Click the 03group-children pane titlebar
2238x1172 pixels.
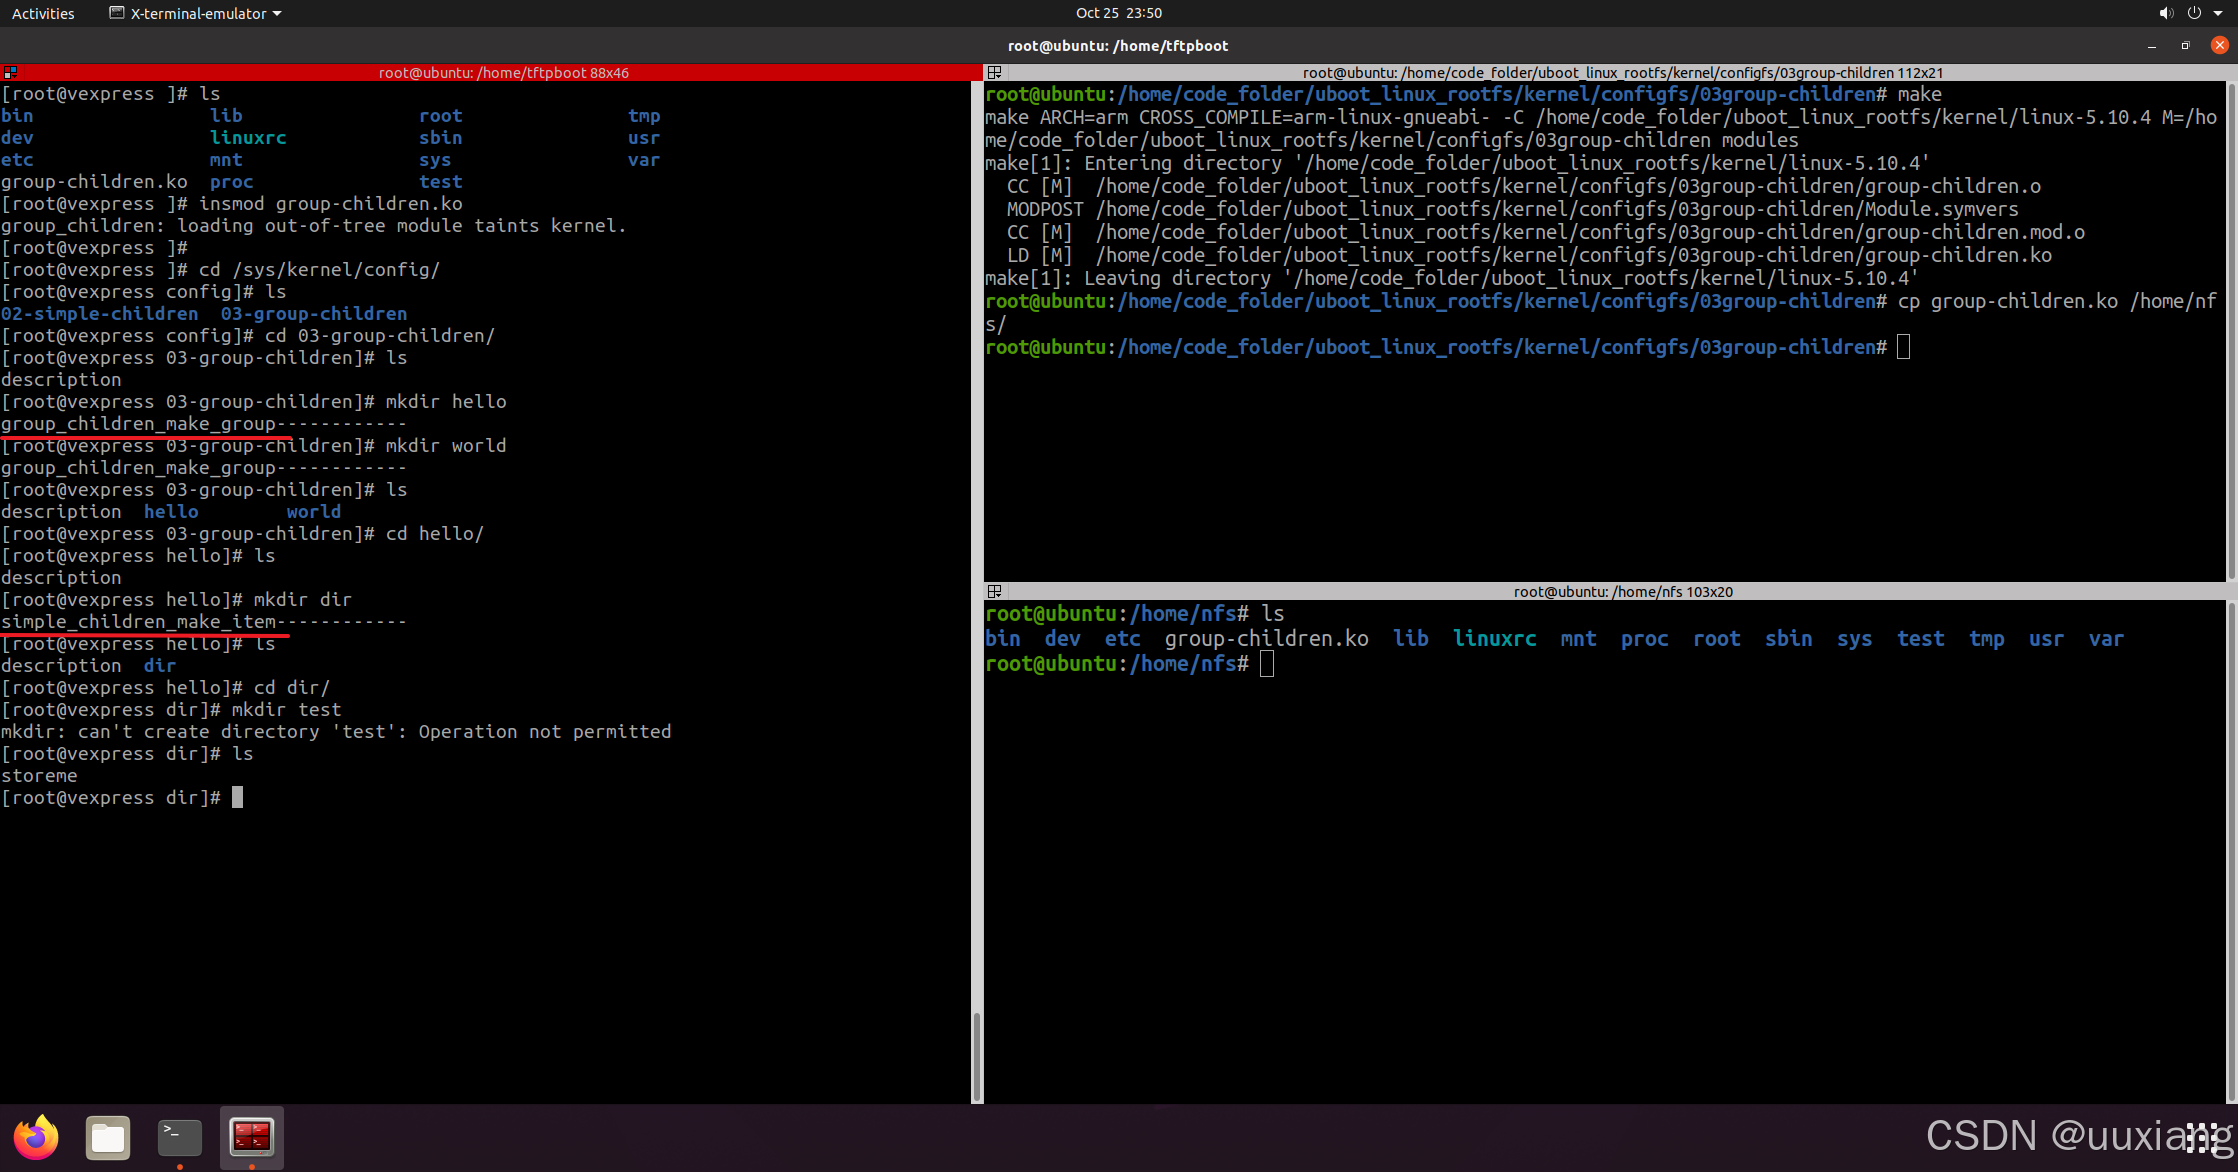(x=1622, y=72)
